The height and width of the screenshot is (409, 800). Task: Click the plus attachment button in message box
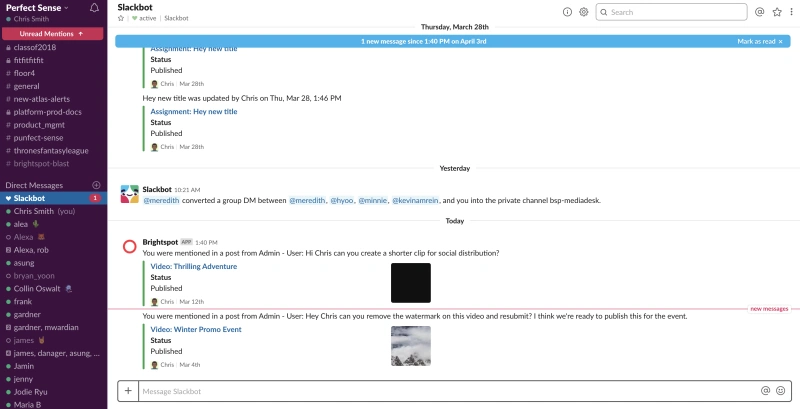[128, 391]
